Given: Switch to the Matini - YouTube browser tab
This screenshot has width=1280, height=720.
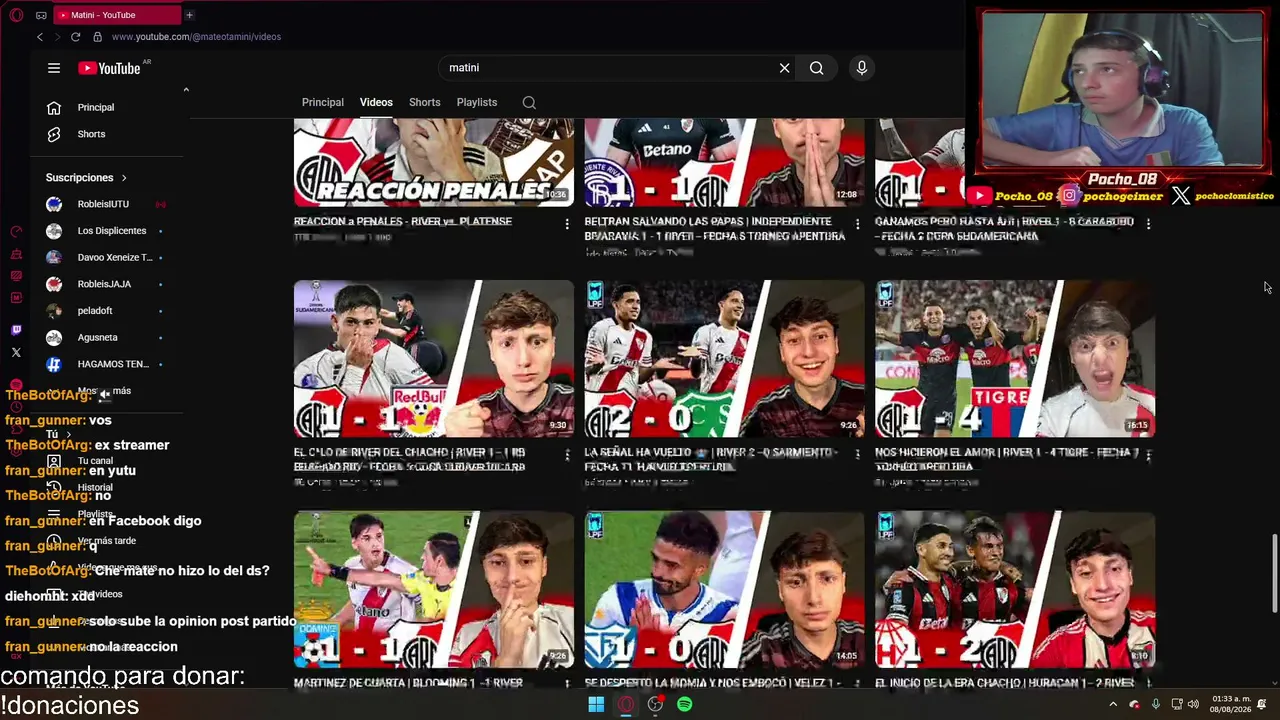Looking at the screenshot, I should pyautogui.click(x=115, y=15).
